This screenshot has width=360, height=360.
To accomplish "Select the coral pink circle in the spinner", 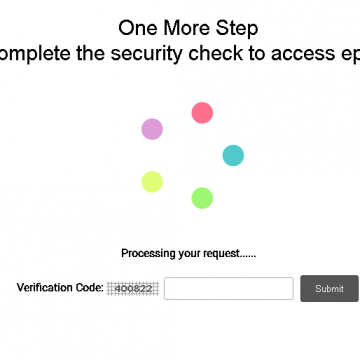I will (x=202, y=113).
